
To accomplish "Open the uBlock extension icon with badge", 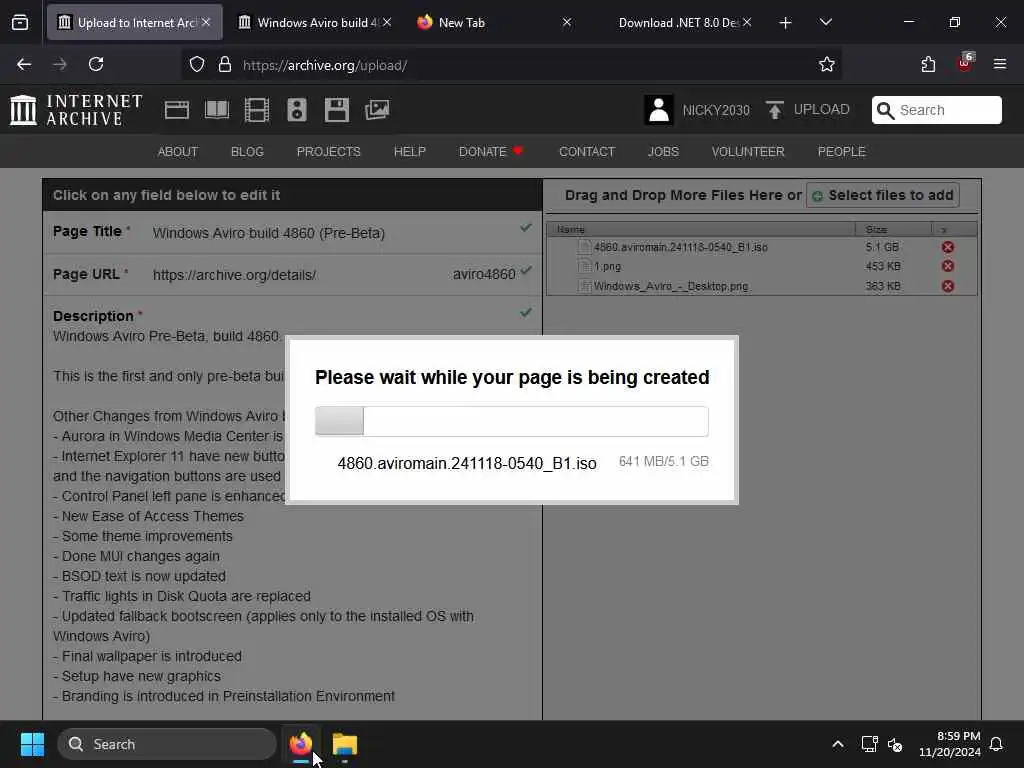I will coord(965,63).
